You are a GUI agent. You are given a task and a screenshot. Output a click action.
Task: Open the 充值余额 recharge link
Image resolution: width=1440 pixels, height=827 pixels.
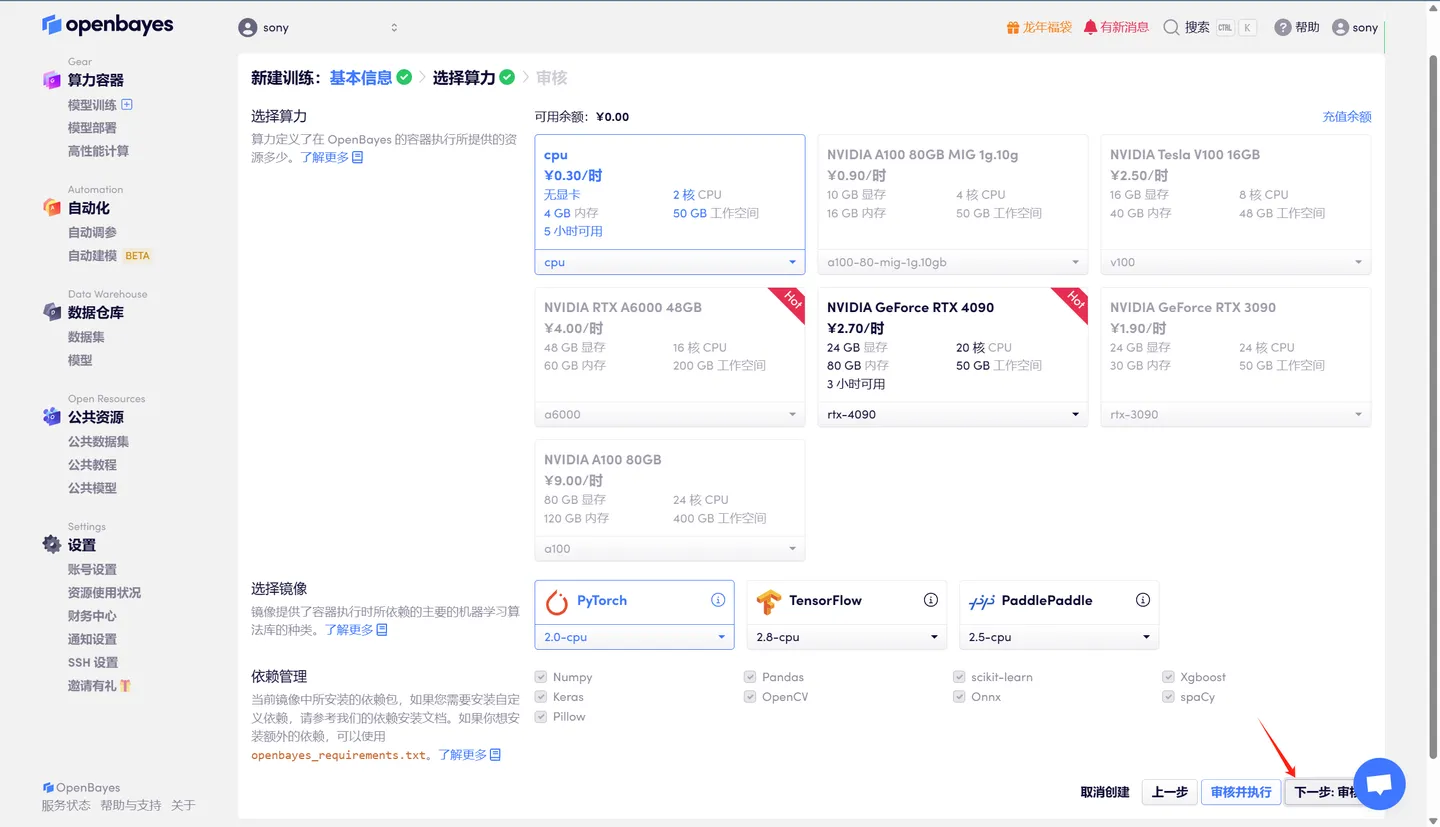pos(1346,116)
